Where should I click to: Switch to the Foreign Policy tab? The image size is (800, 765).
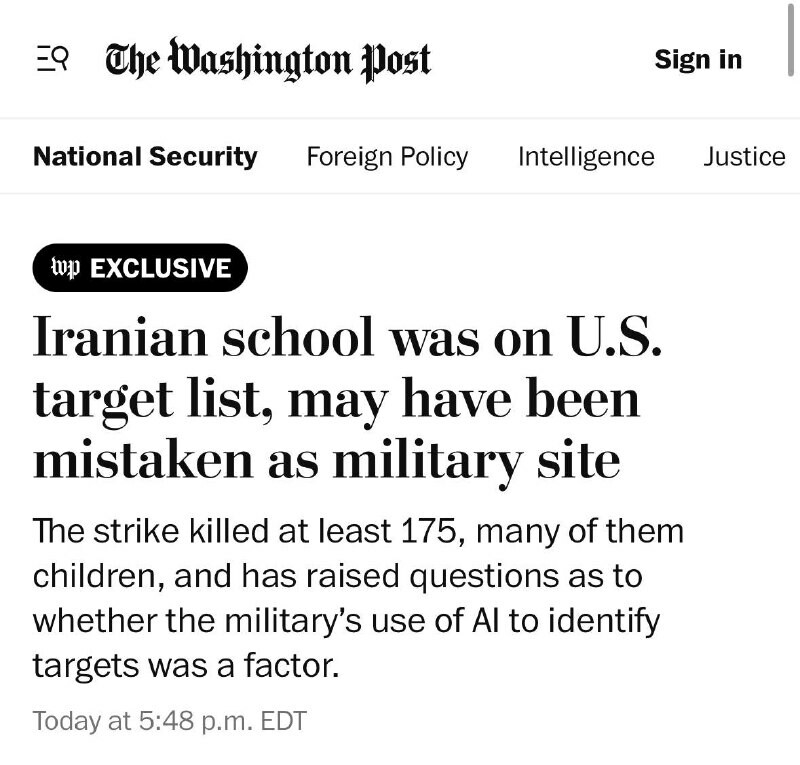(387, 157)
